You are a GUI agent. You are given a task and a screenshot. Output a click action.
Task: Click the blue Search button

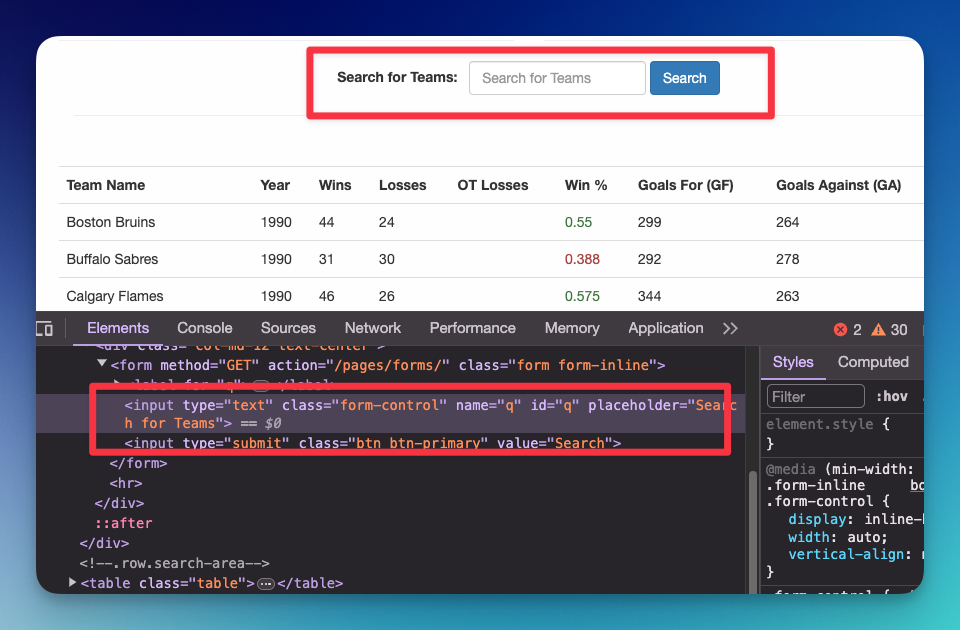[684, 78]
